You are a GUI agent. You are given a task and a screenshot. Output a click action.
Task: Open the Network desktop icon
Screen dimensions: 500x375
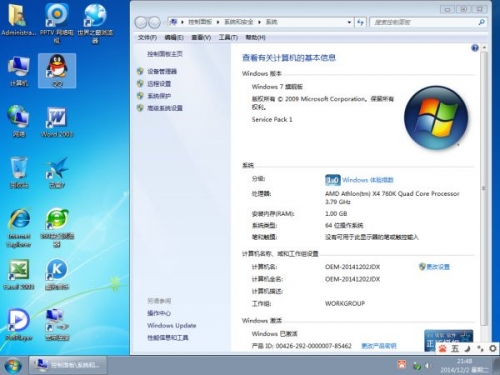click(19, 121)
